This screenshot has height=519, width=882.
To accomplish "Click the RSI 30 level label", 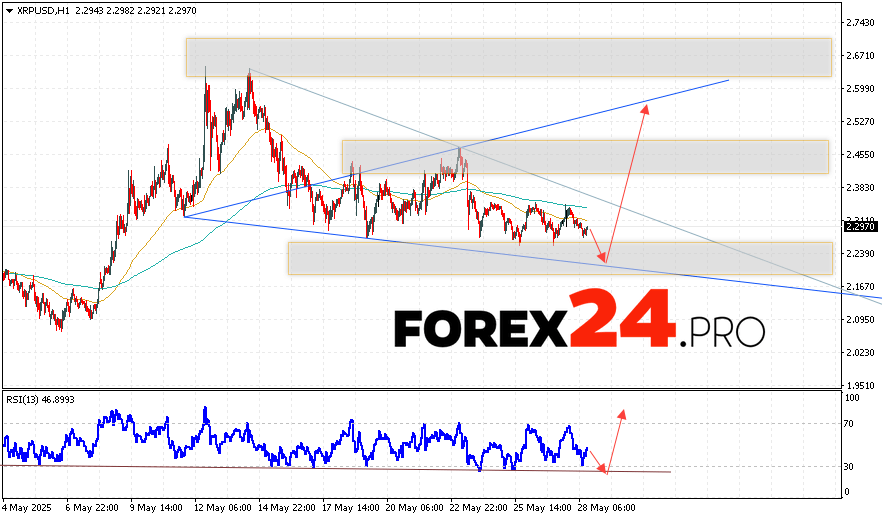I will (850, 466).
